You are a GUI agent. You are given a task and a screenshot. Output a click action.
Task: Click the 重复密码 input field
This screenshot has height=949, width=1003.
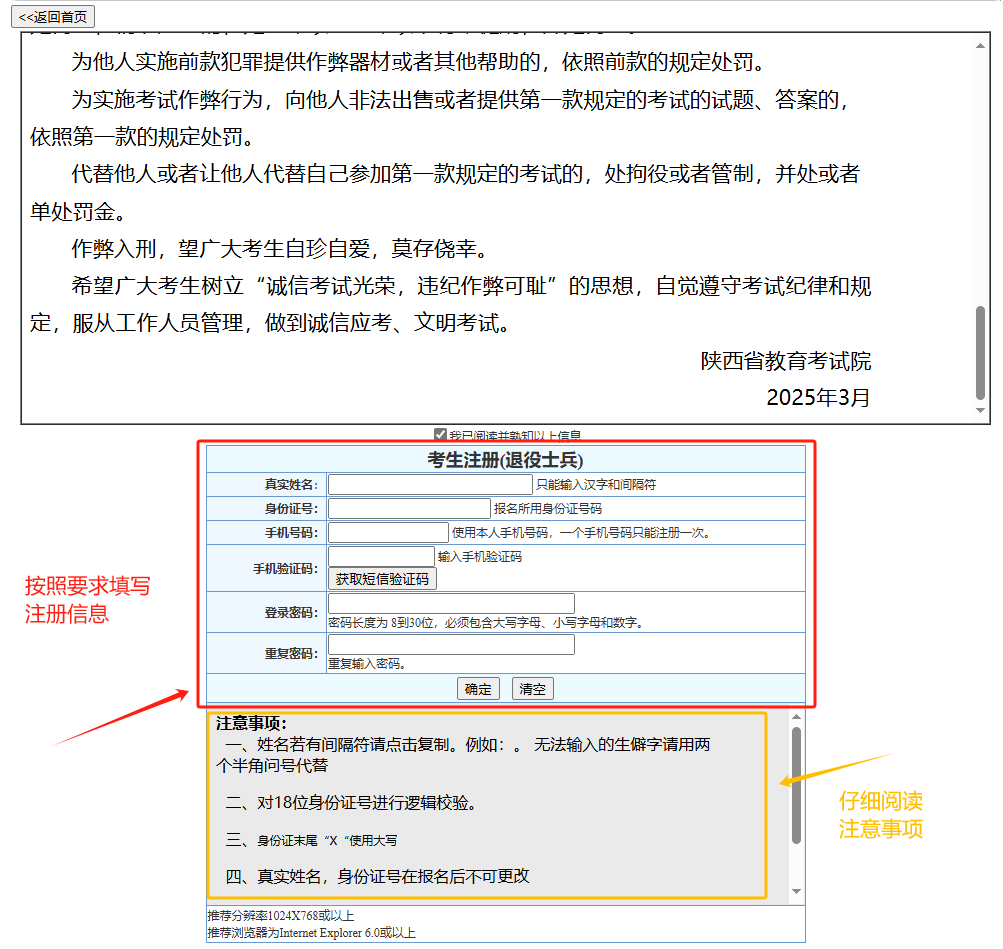[x=450, y=644]
